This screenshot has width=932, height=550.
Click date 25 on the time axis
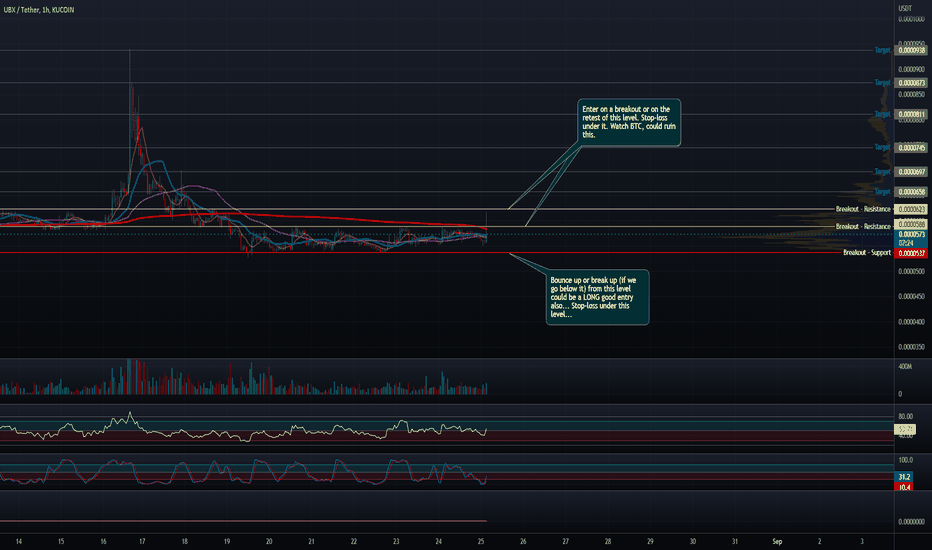pyautogui.click(x=481, y=542)
